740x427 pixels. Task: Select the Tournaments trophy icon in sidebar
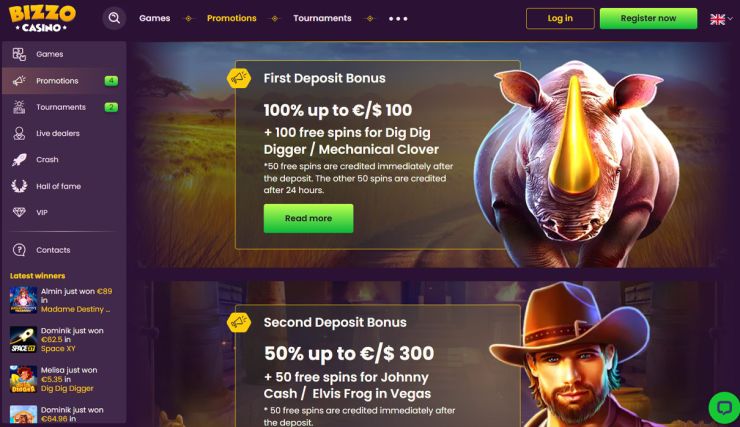point(19,107)
